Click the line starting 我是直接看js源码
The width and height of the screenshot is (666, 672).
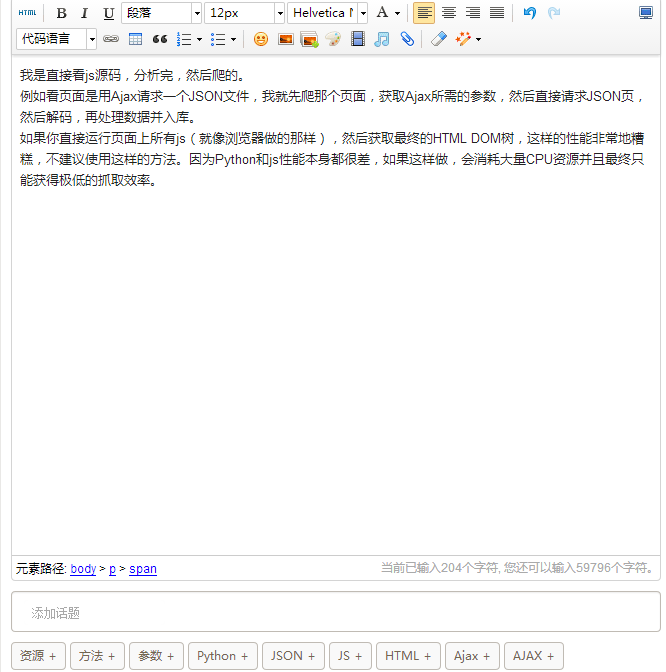point(133,75)
